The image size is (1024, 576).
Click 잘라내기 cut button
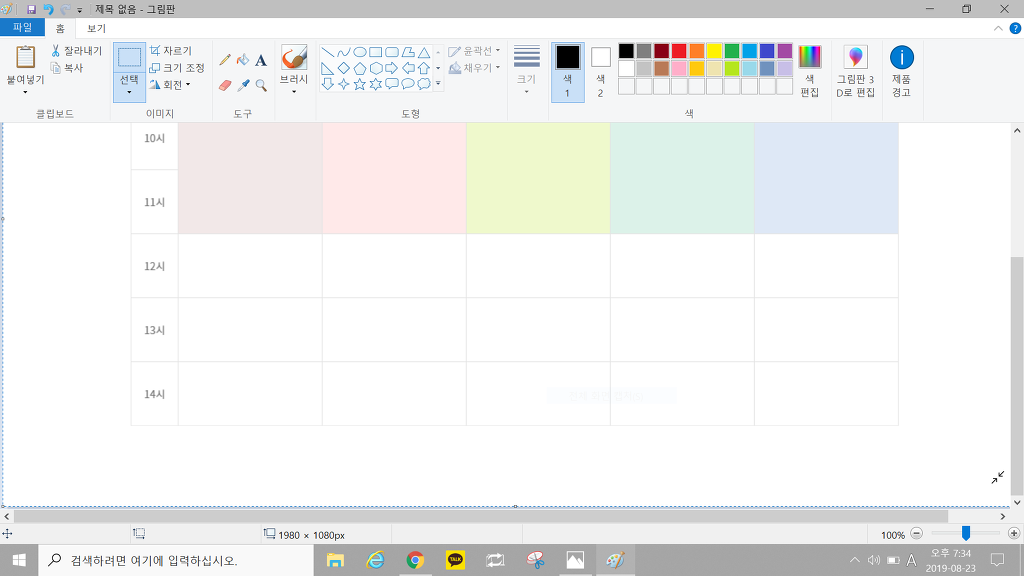point(76,51)
